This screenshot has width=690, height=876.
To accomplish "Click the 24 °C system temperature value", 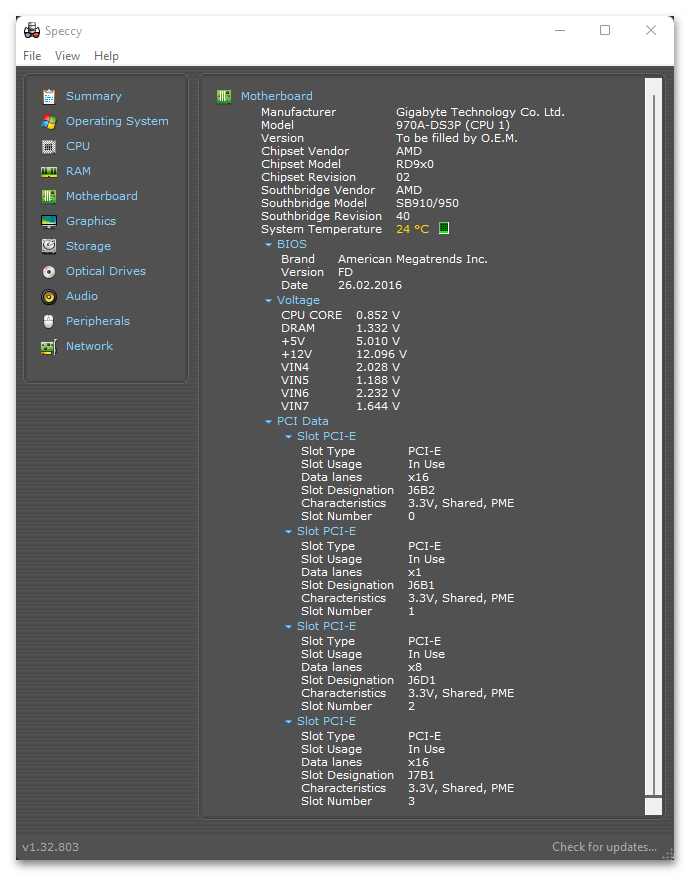I will coord(412,229).
